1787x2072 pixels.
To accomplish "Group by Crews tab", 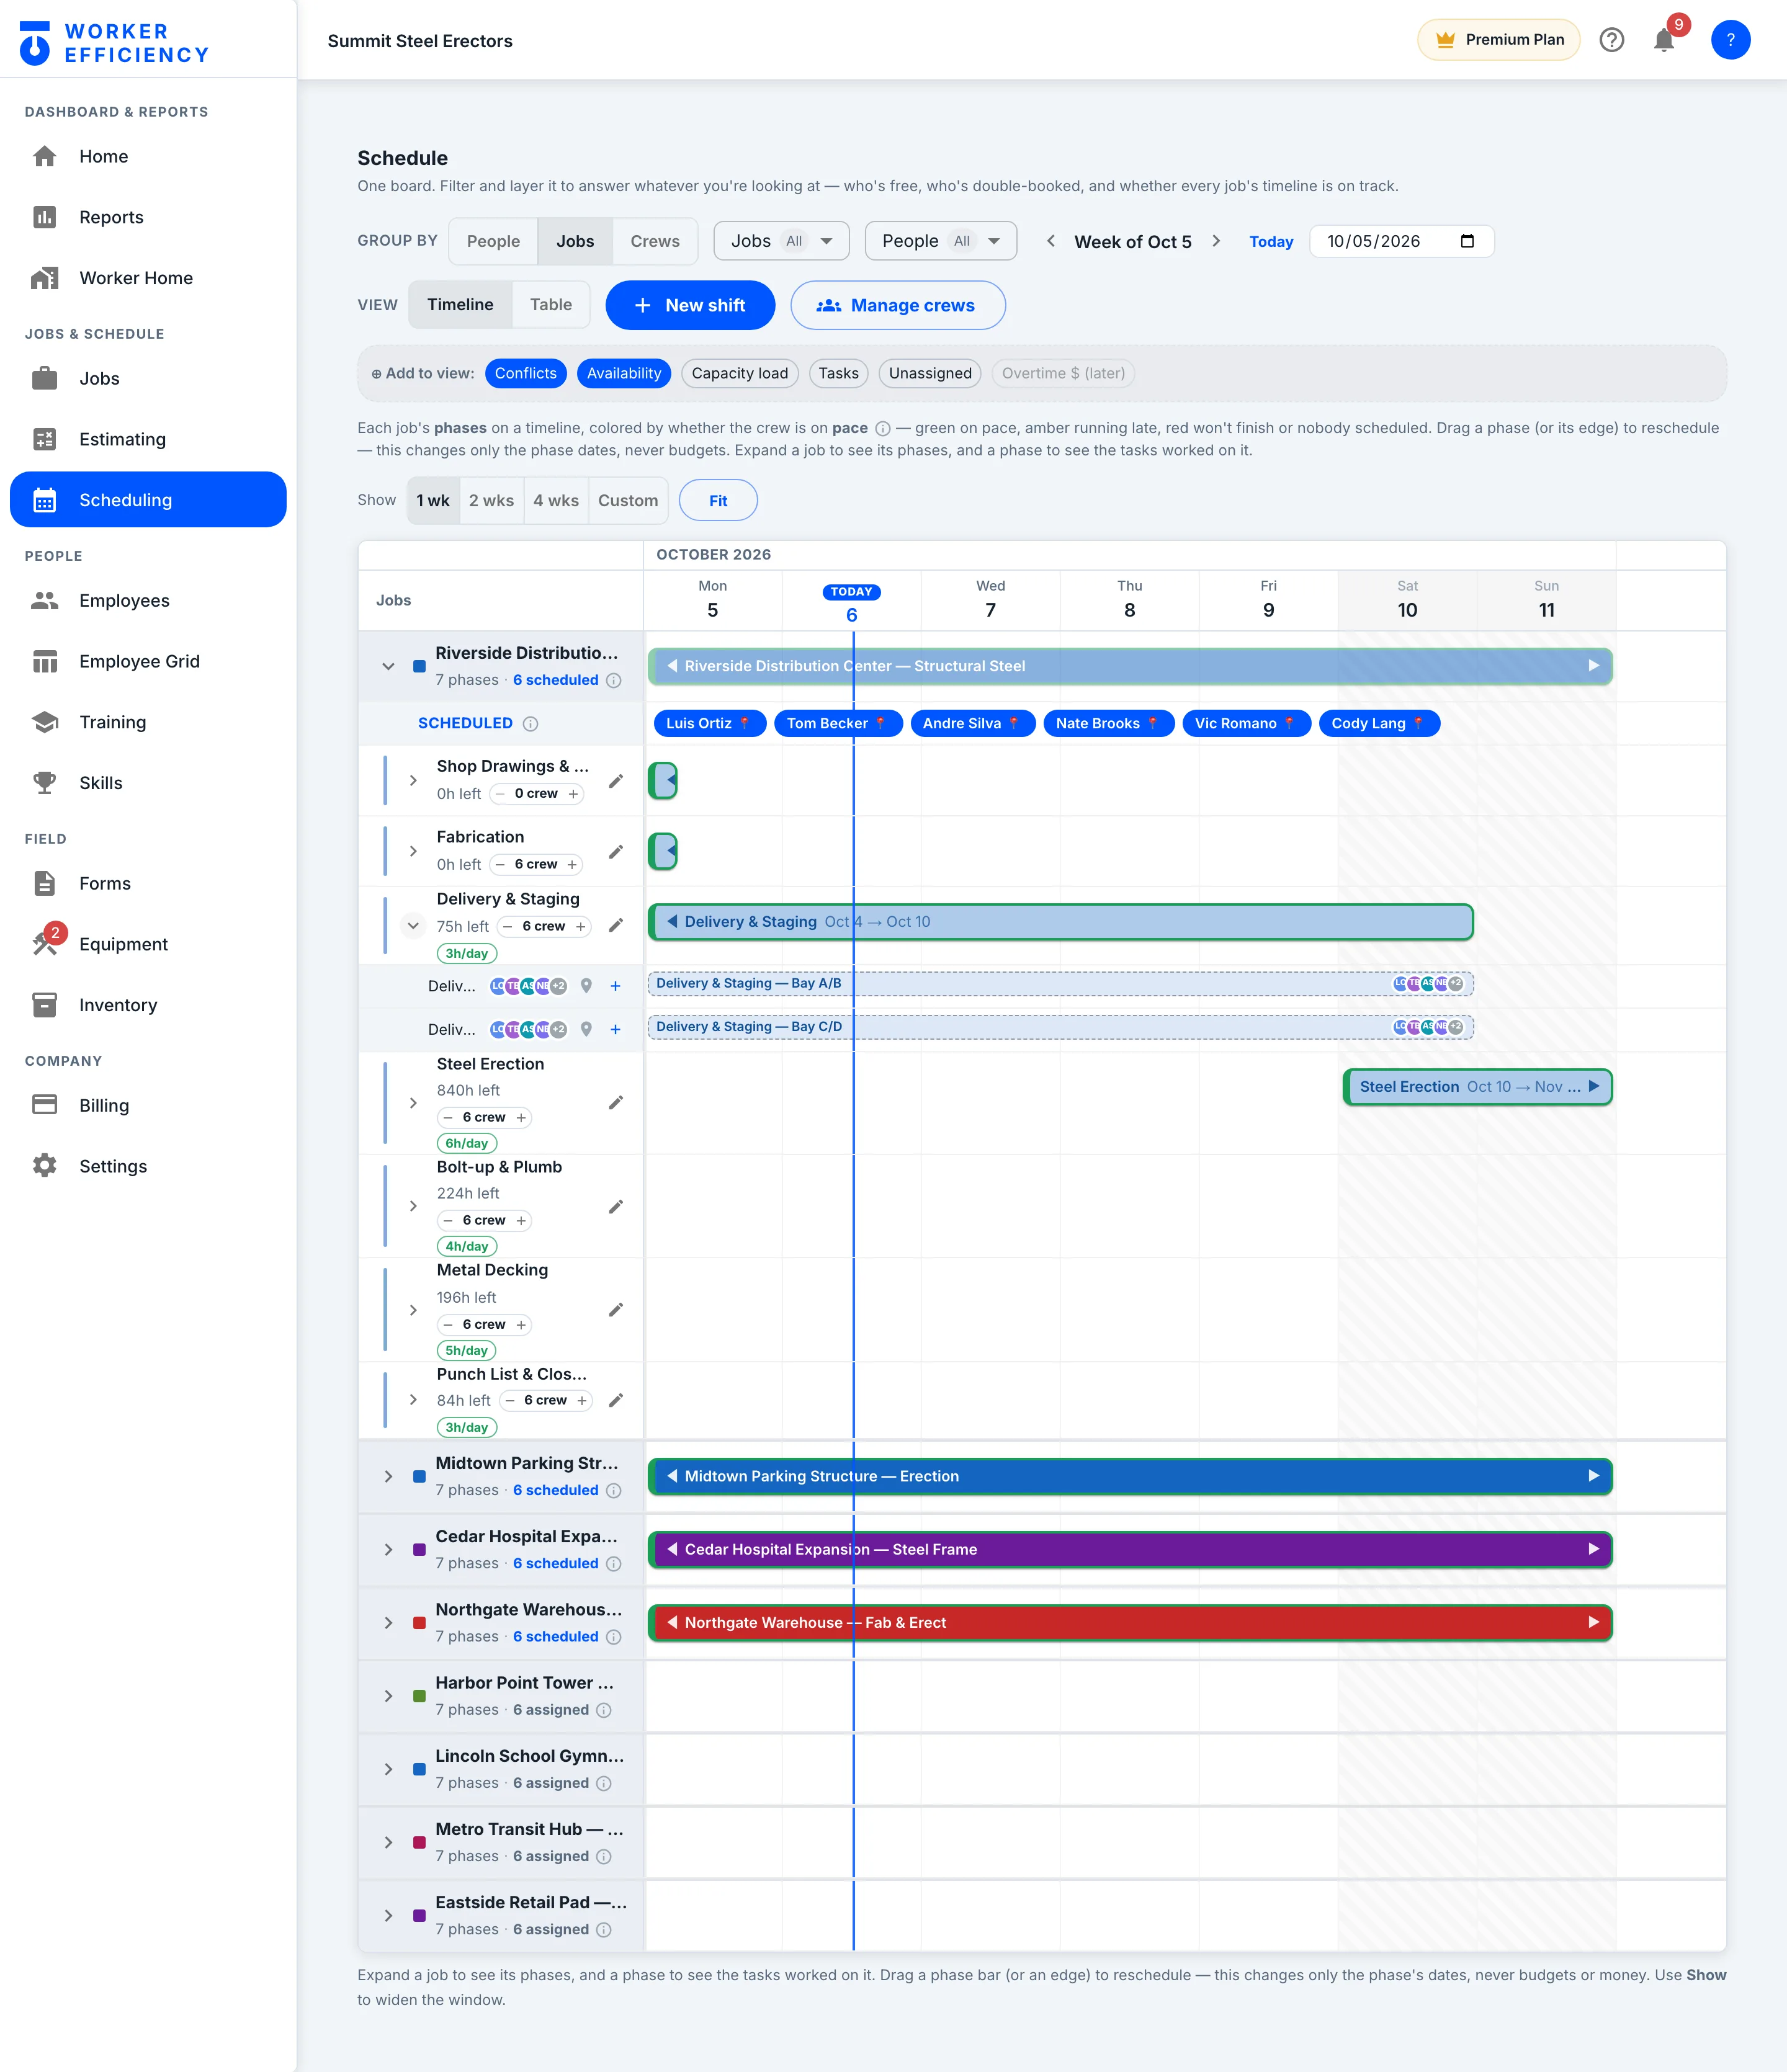I will (x=655, y=241).
